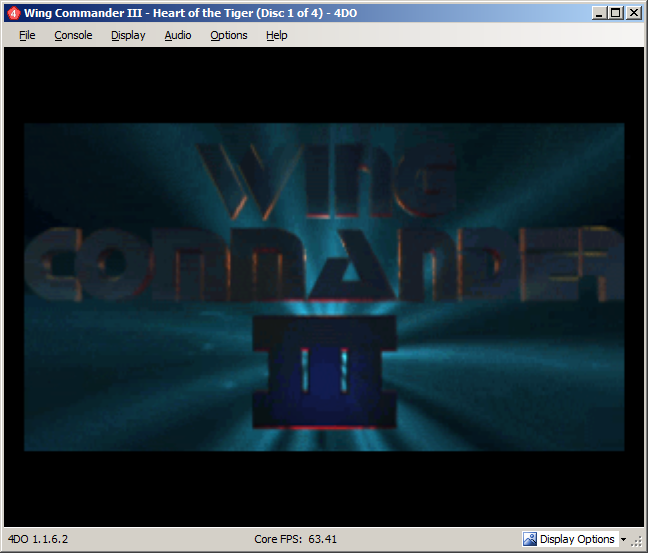Click the resize grip in the status bar corner
The image size is (648, 553).
point(638,541)
